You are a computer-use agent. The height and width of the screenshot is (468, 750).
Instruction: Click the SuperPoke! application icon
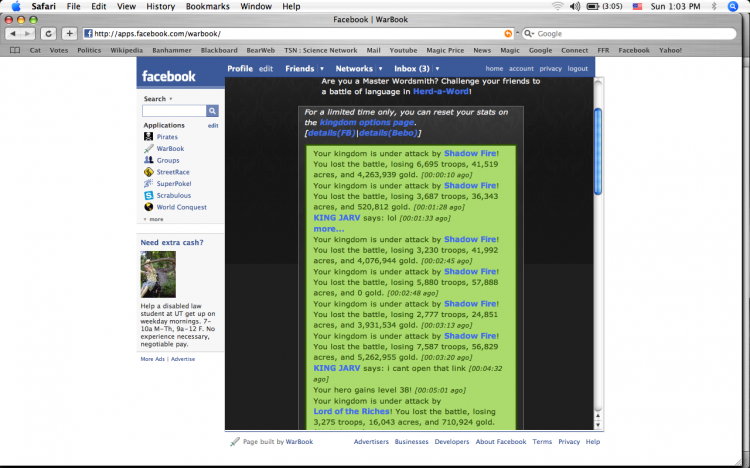point(149,184)
